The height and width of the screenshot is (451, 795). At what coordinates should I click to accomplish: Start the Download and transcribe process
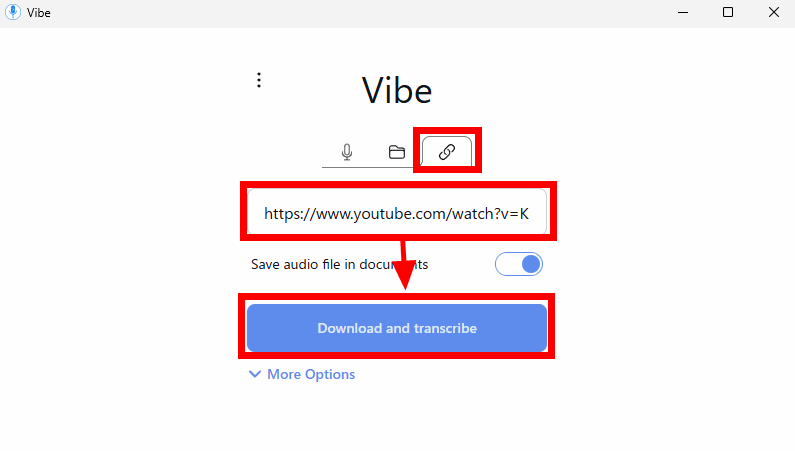coord(396,328)
